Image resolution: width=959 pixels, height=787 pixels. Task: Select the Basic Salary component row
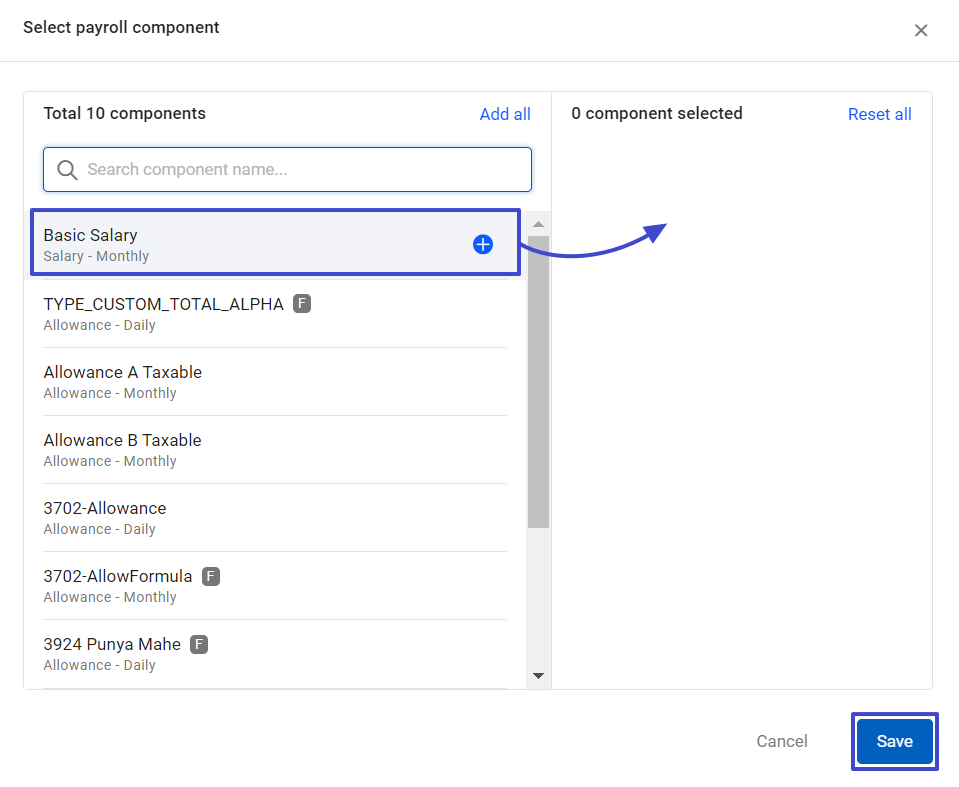tap(275, 243)
